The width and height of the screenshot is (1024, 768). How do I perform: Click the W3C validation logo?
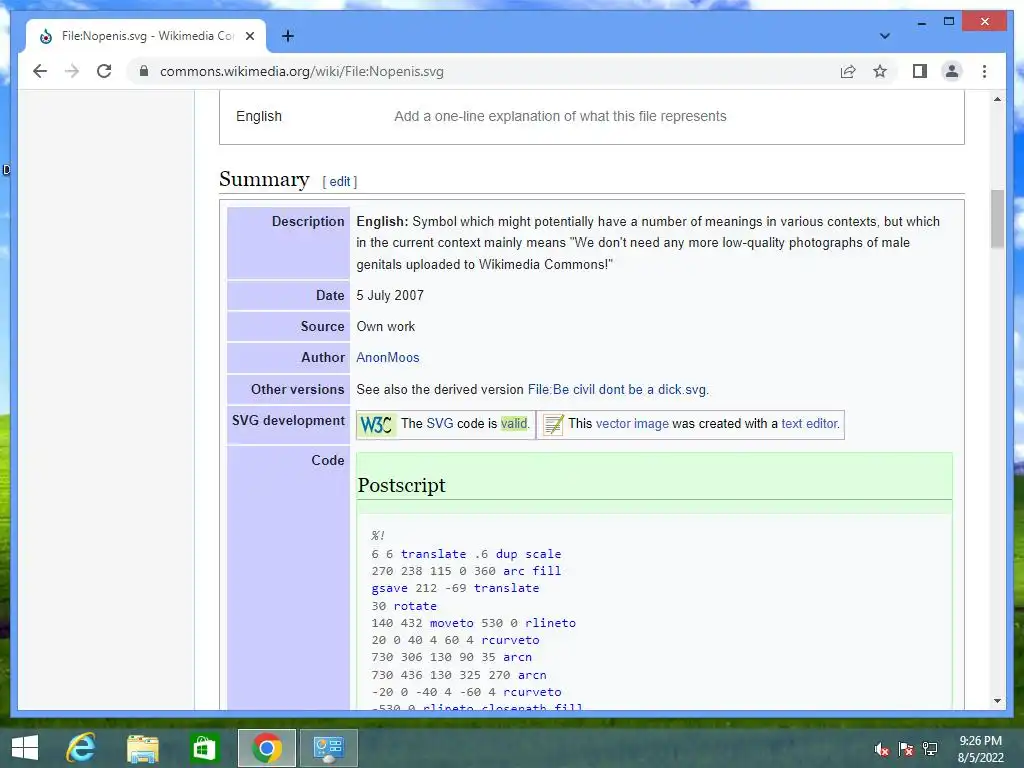pyautogui.click(x=376, y=424)
